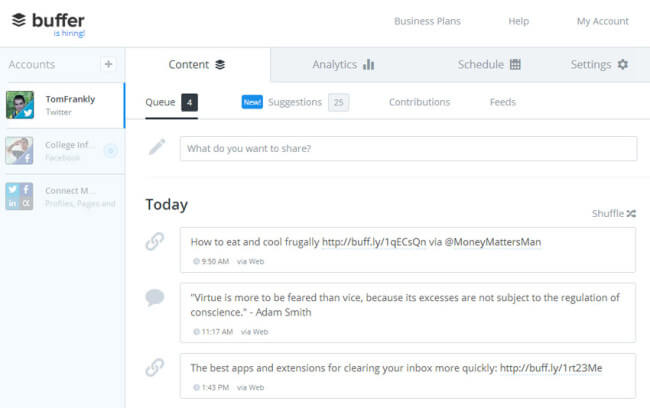Click the College Inf Facebook avatar
Viewport: 650px width, 408px height.
(x=19, y=151)
